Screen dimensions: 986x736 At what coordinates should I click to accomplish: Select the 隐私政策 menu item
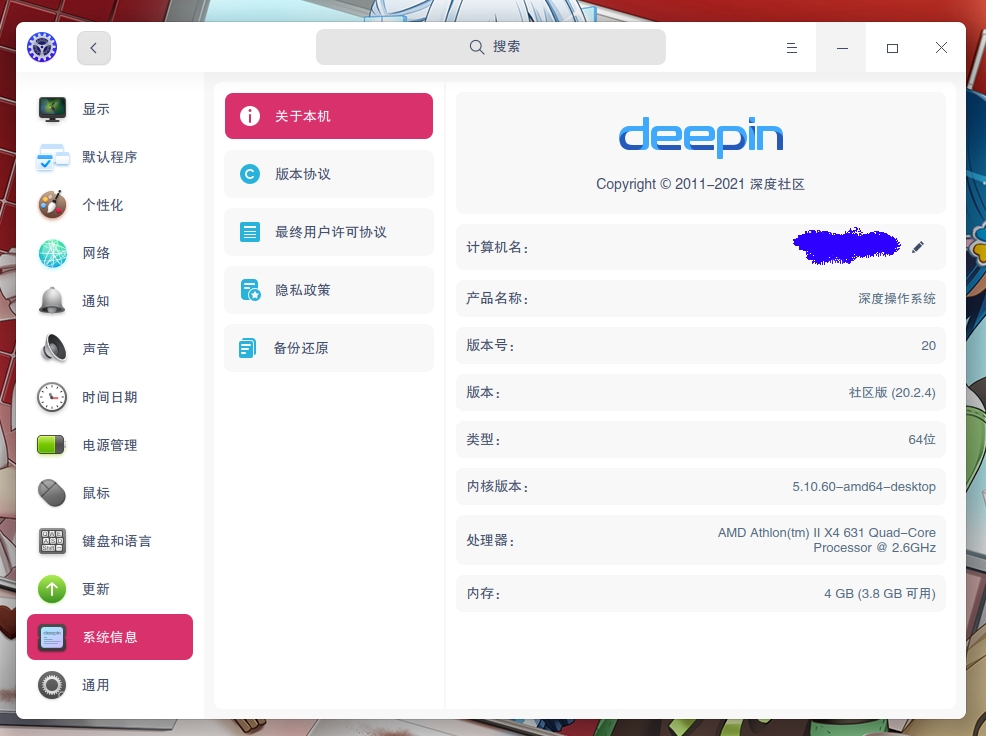(329, 290)
